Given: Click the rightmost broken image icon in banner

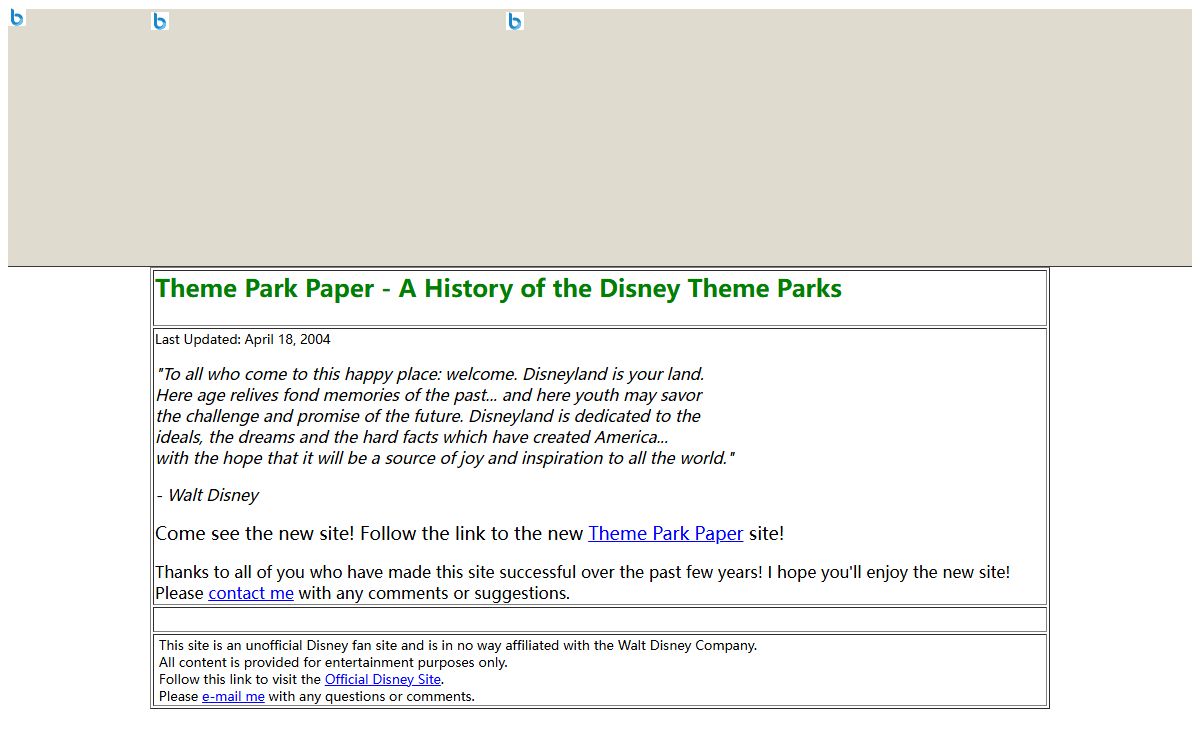Looking at the screenshot, I should pyautogui.click(x=515, y=21).
